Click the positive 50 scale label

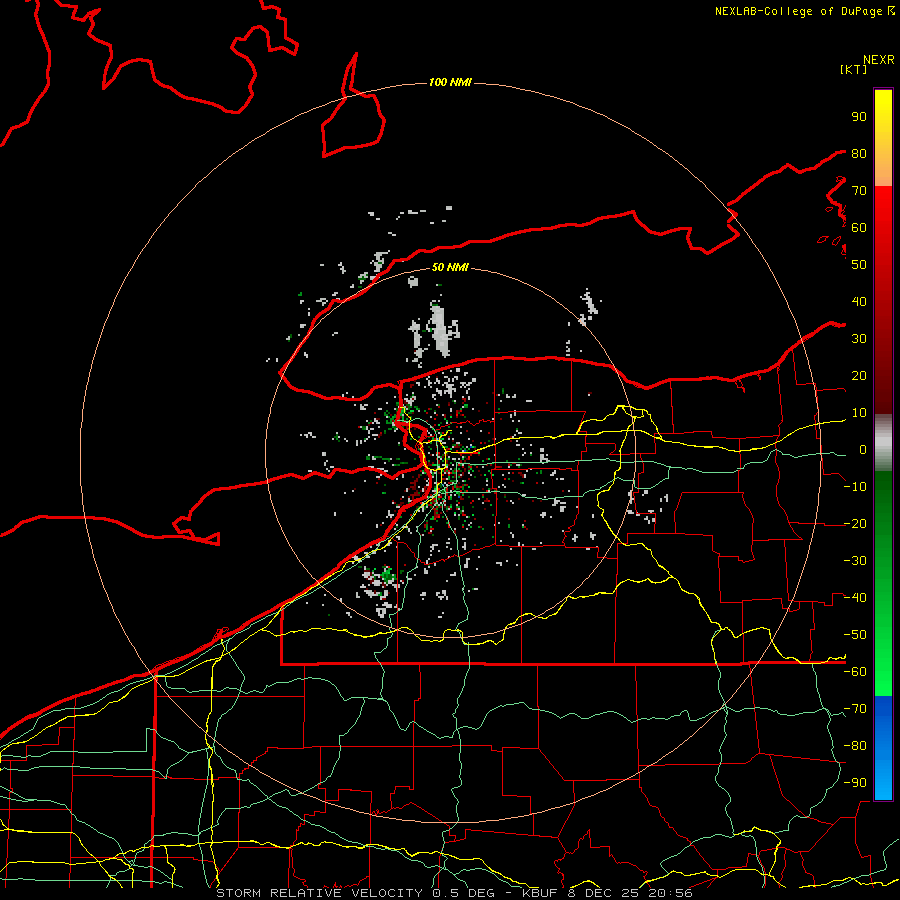[x=859, y=265]
